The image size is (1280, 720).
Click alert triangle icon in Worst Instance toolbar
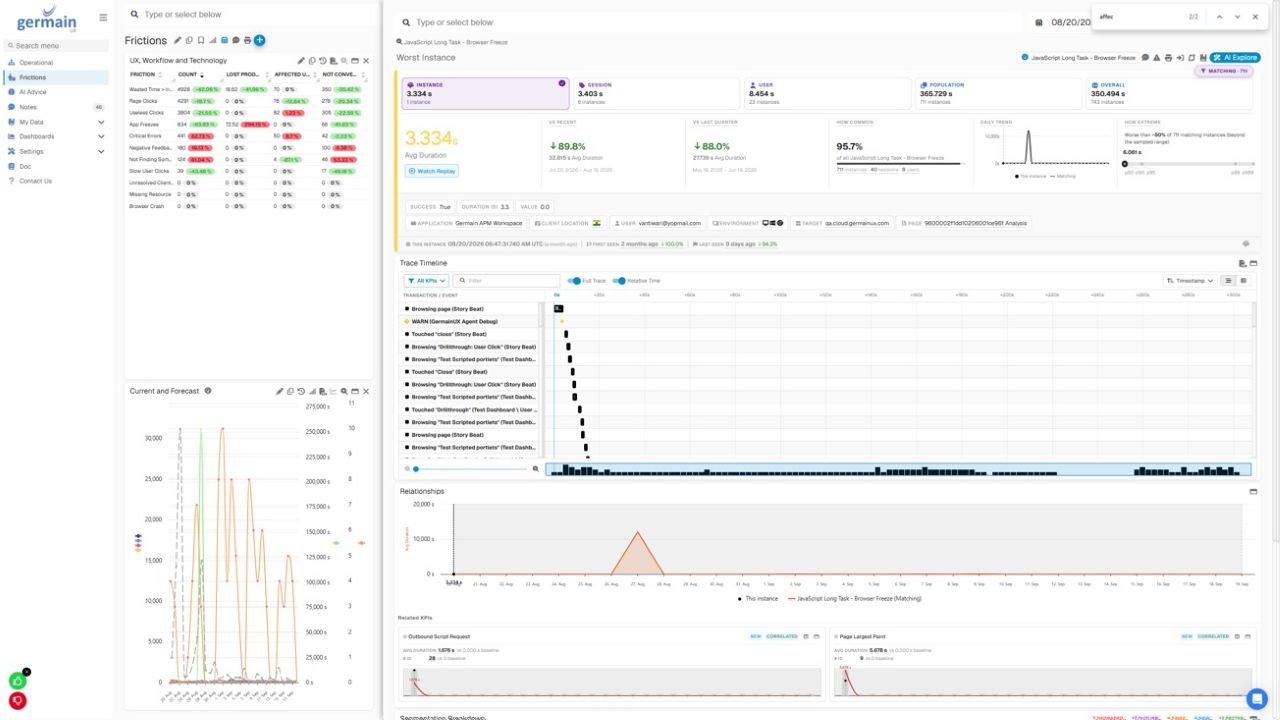pos(1157,58)
